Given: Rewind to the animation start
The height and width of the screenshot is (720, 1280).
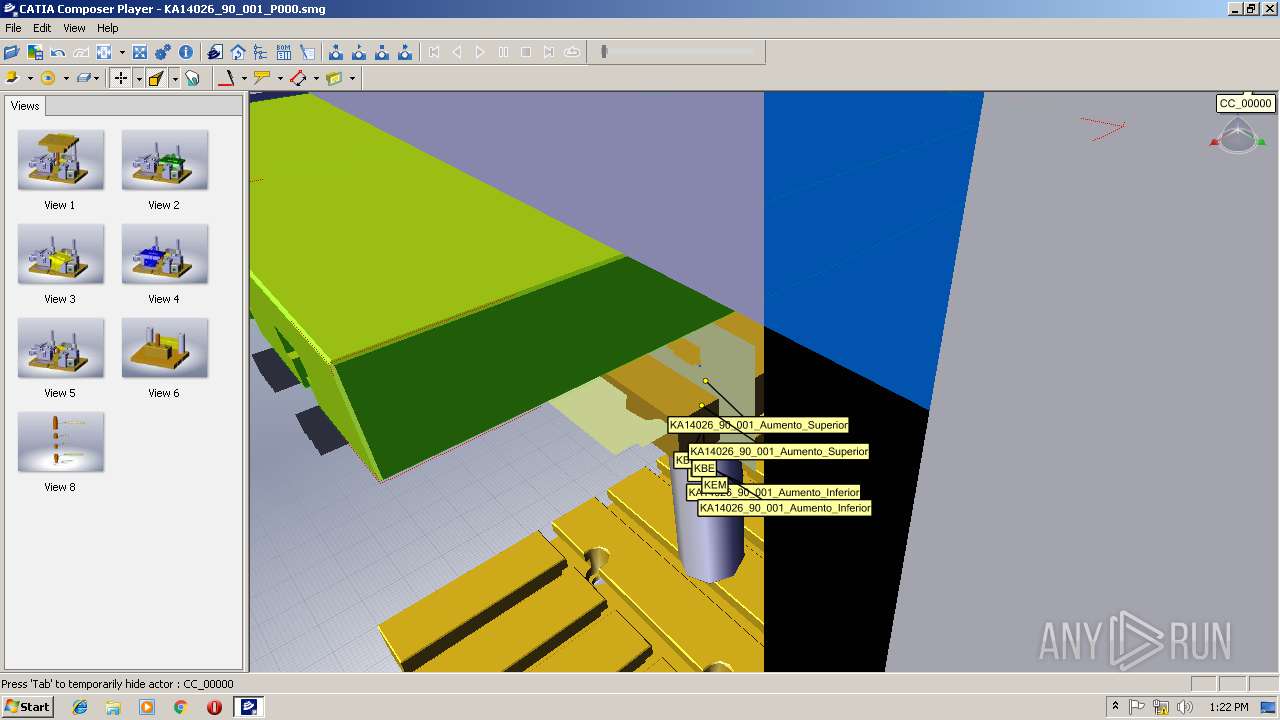Looking at the screenshot, I should pyautogui.click(x=434, y=52).
